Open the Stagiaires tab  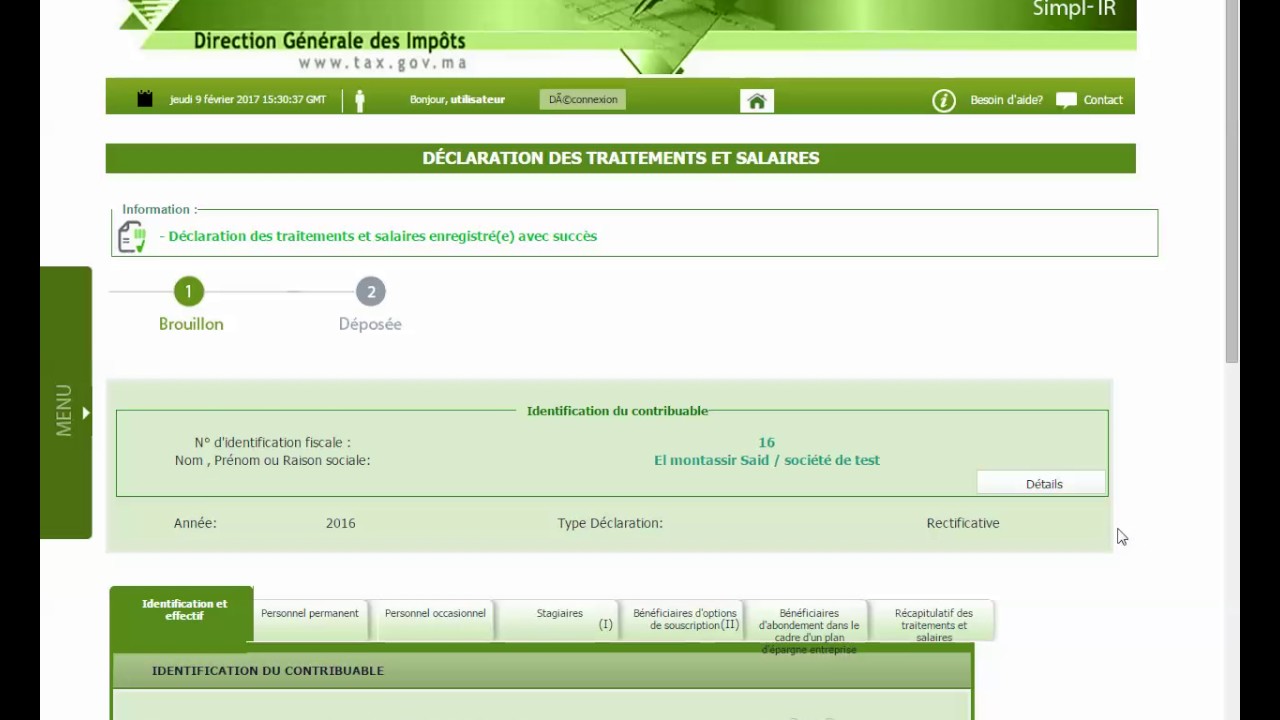[x=559, y=620]
